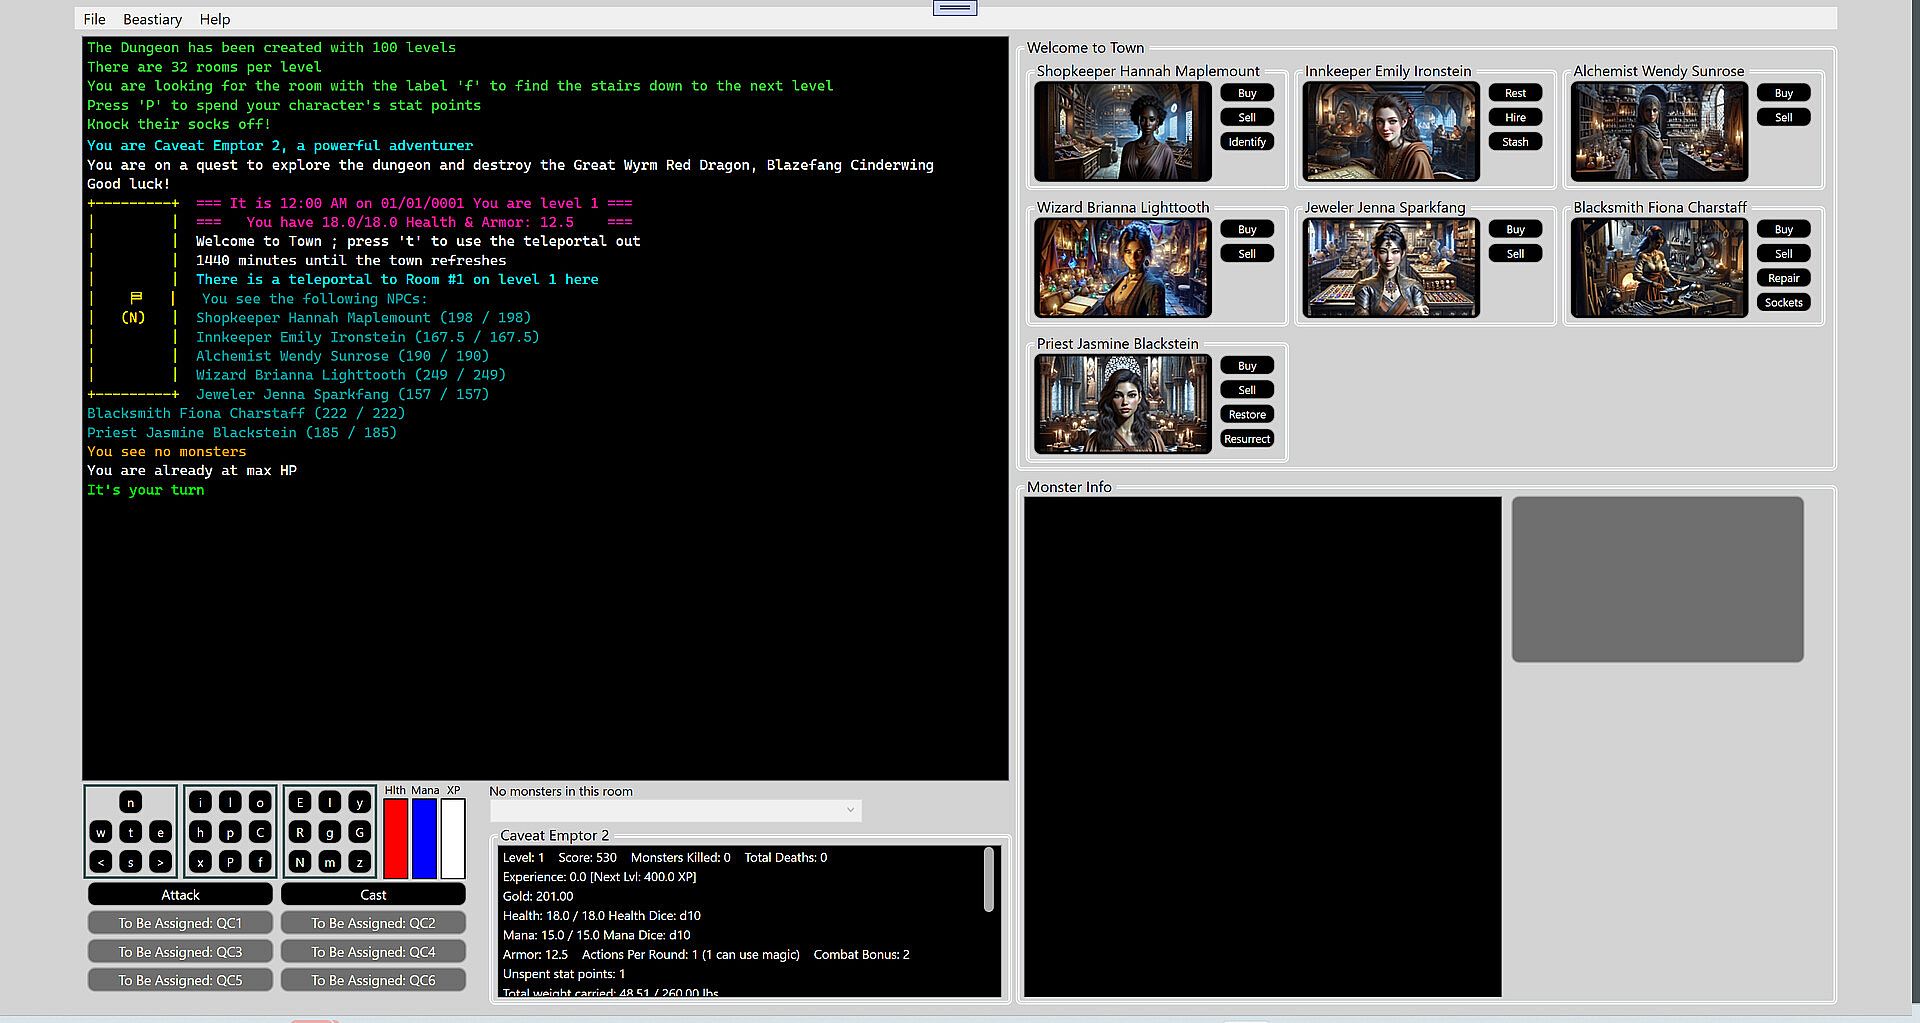Image resolution: width=1920 pixels, height=1023 pixels.
Task: Click Identify at Shopkeeper Hannah Maplemount
Action: pos(1247,142)
